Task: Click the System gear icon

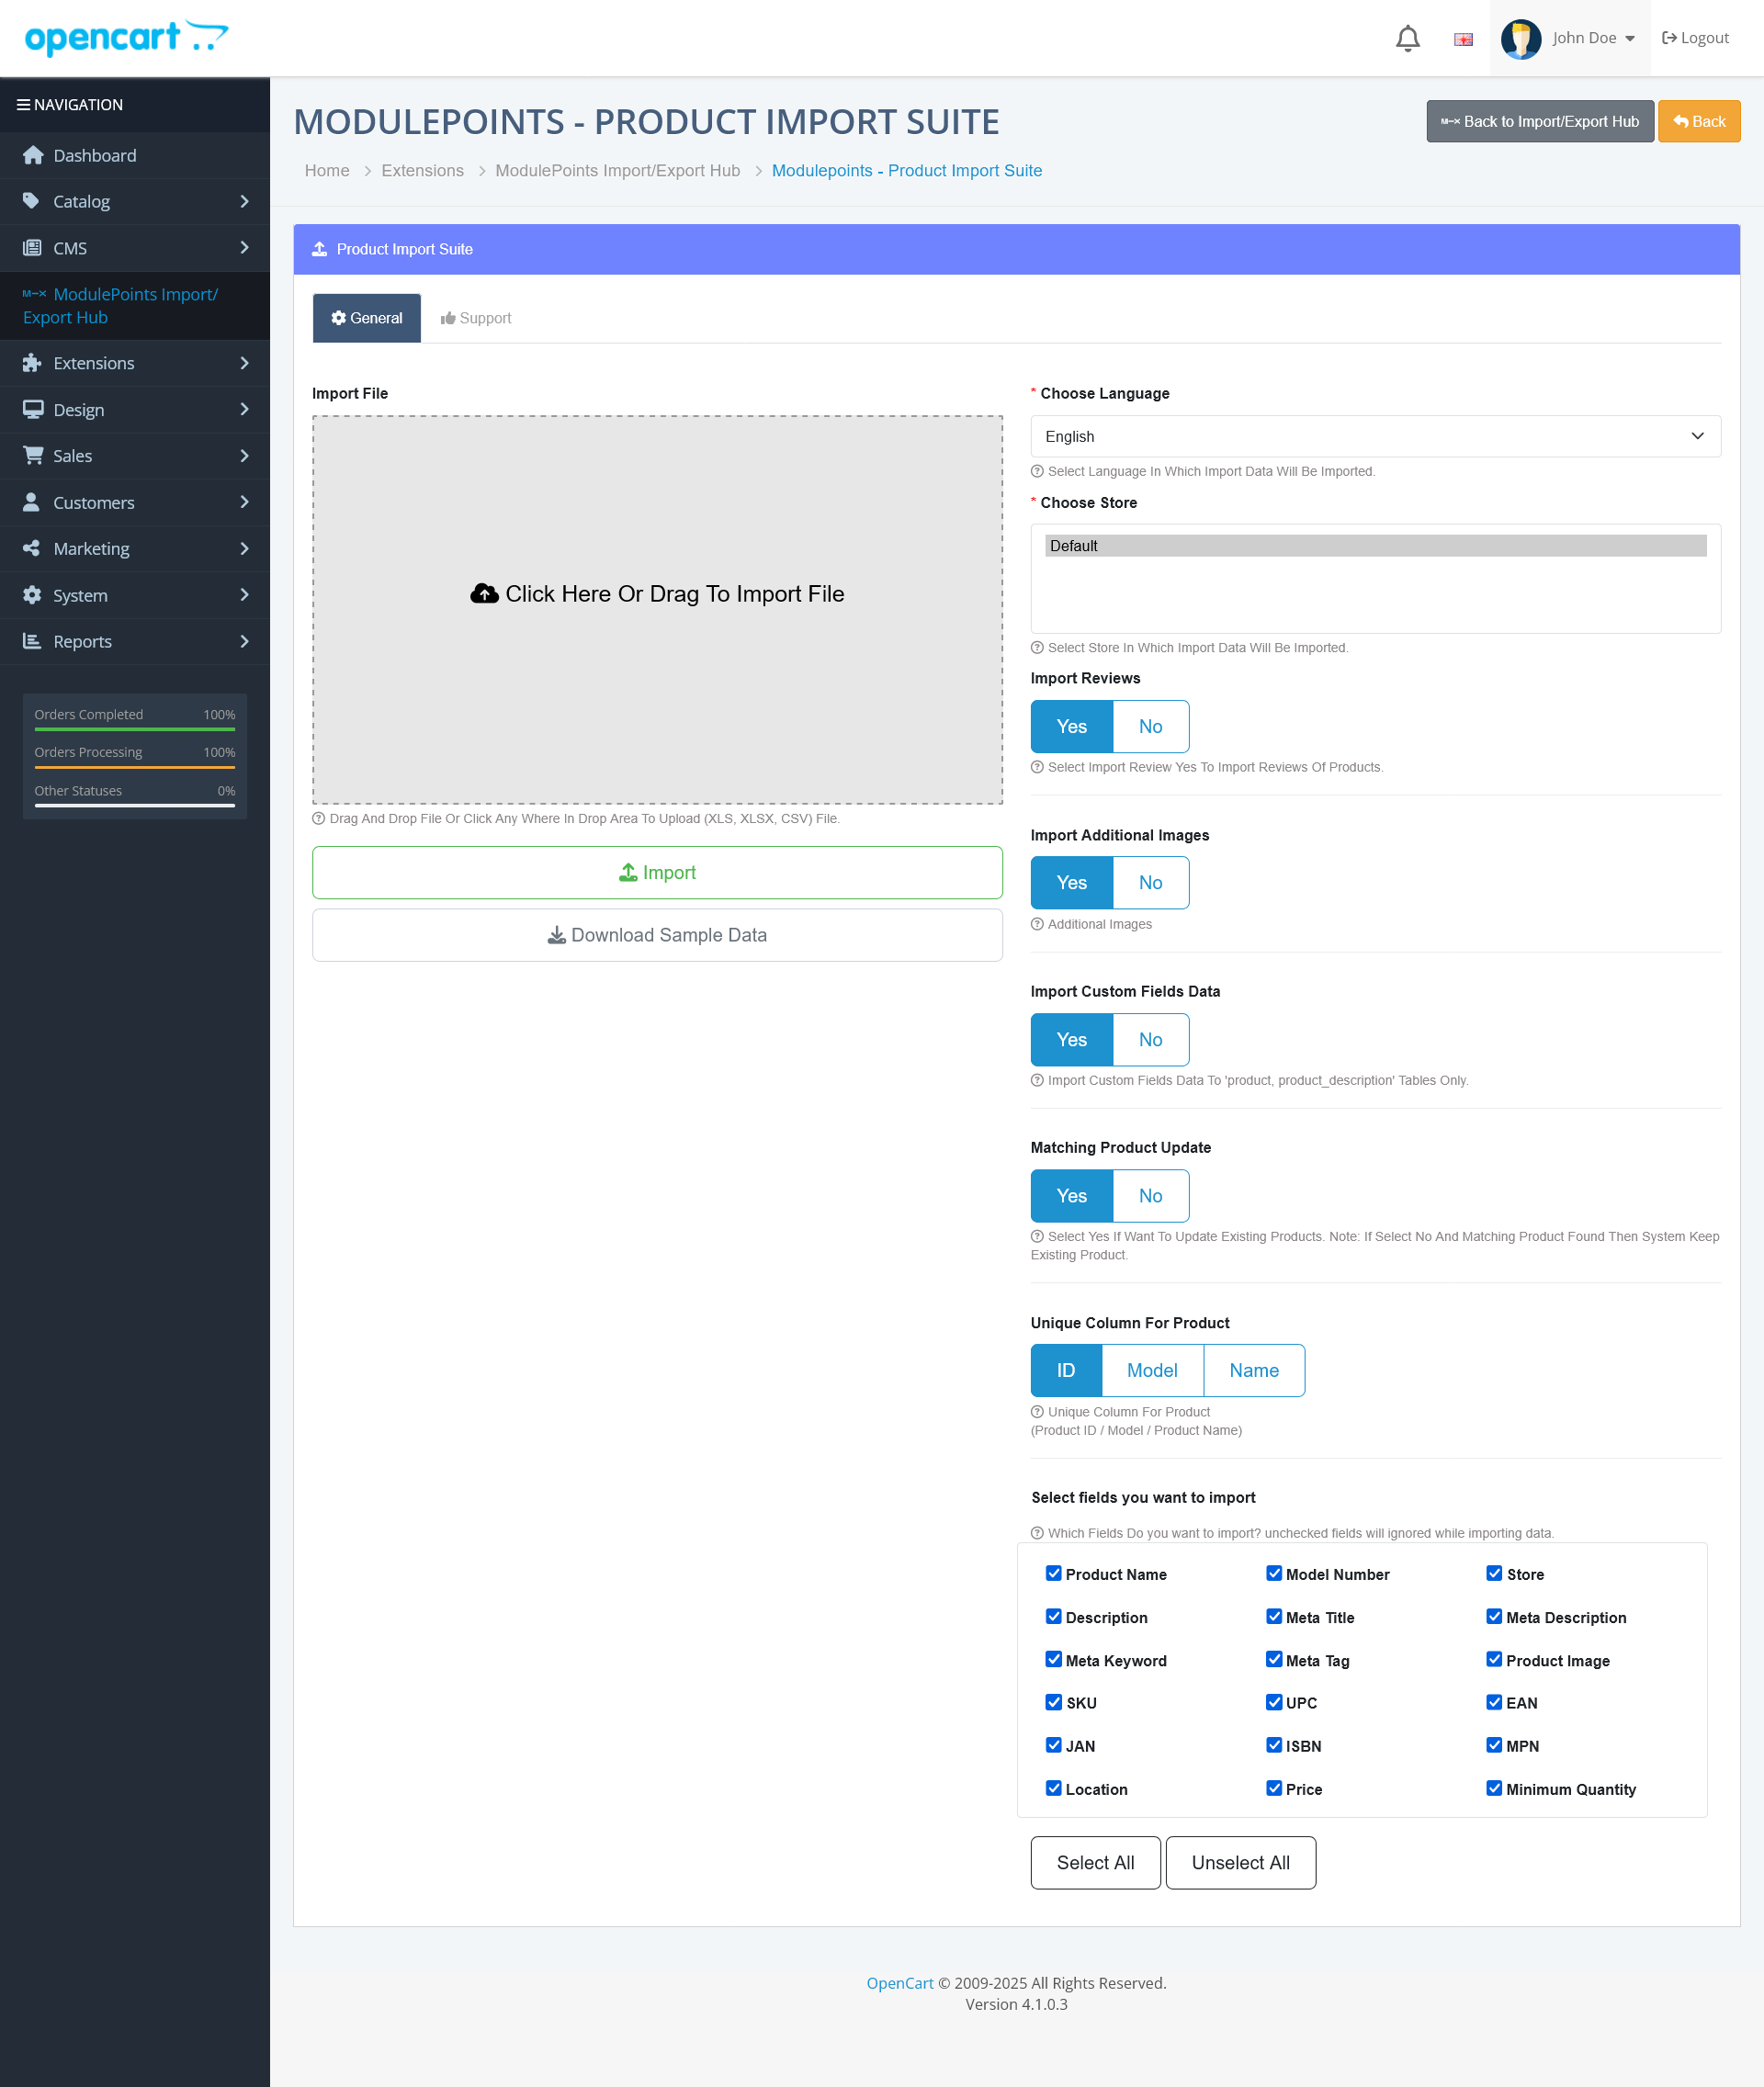Action: point(32,595)
